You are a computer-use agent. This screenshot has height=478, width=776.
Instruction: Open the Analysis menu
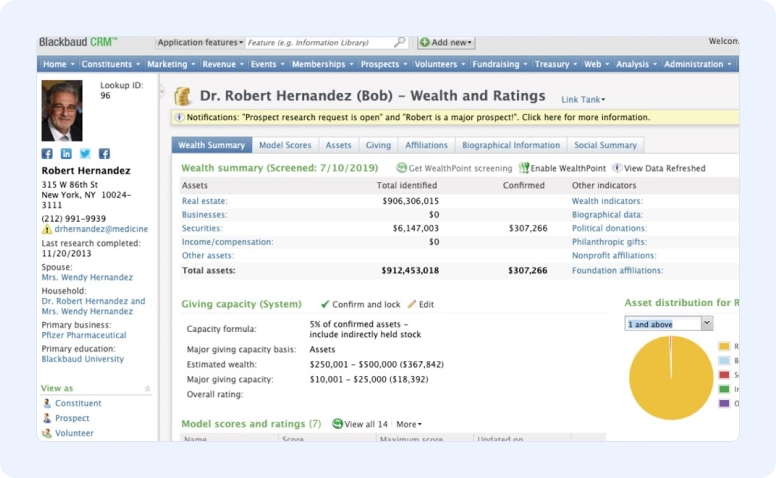pyautogui.click(x=636, y=64)
